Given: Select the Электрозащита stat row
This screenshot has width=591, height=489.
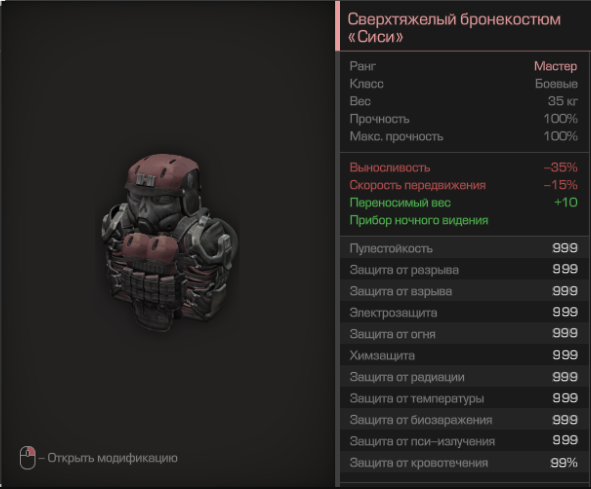Looking at the screenshot, I should [465, 312].
